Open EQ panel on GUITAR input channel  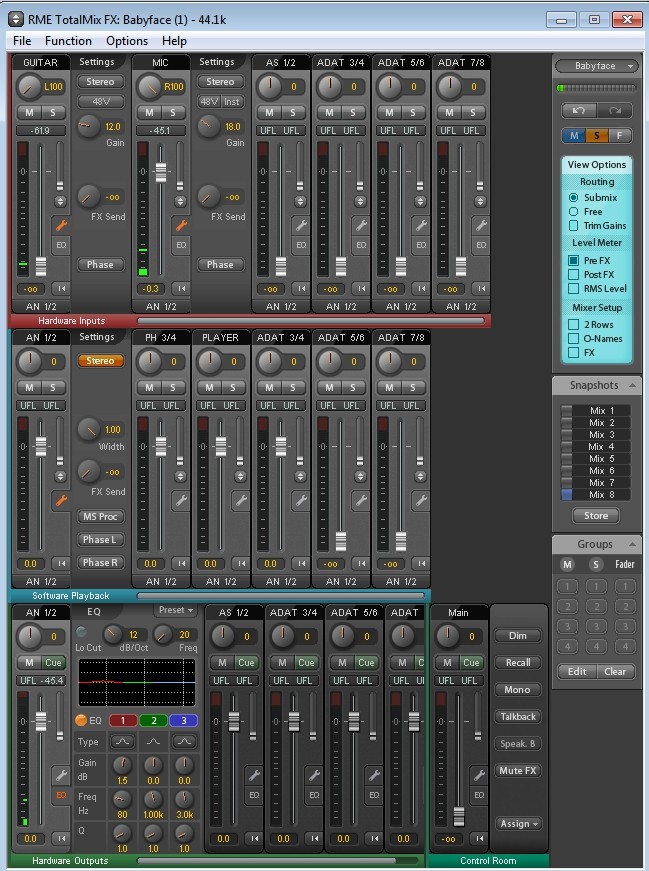click(x=61, y=245)
